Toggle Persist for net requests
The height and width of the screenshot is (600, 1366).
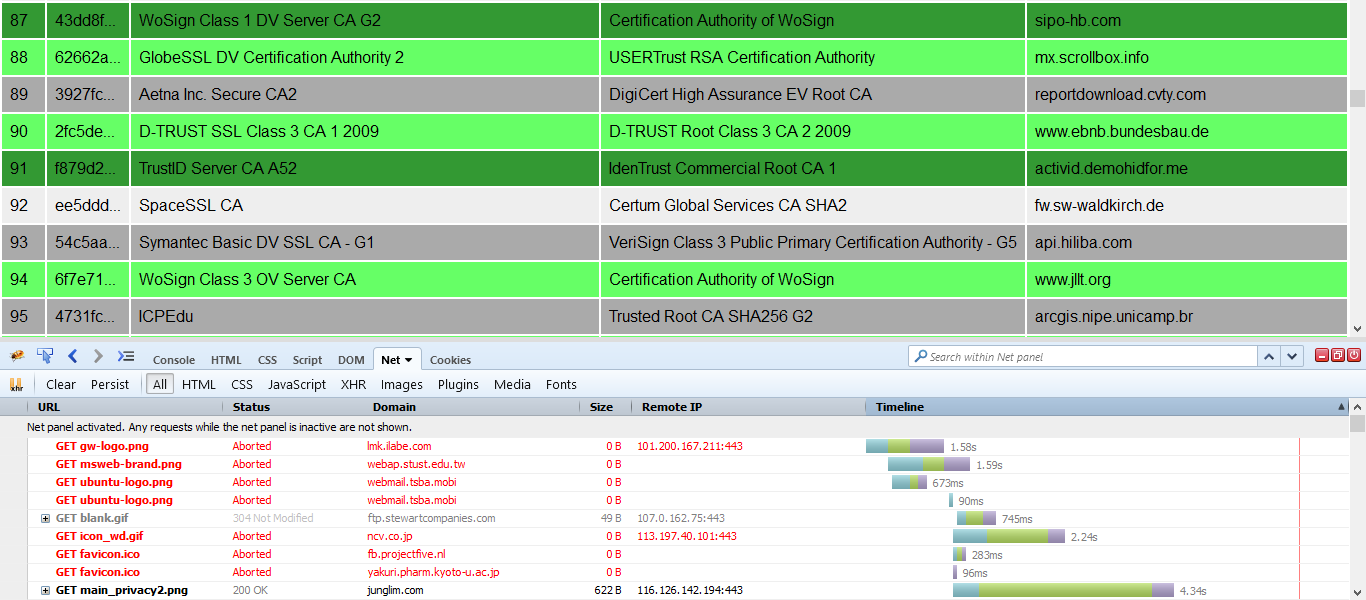(110, 384)
